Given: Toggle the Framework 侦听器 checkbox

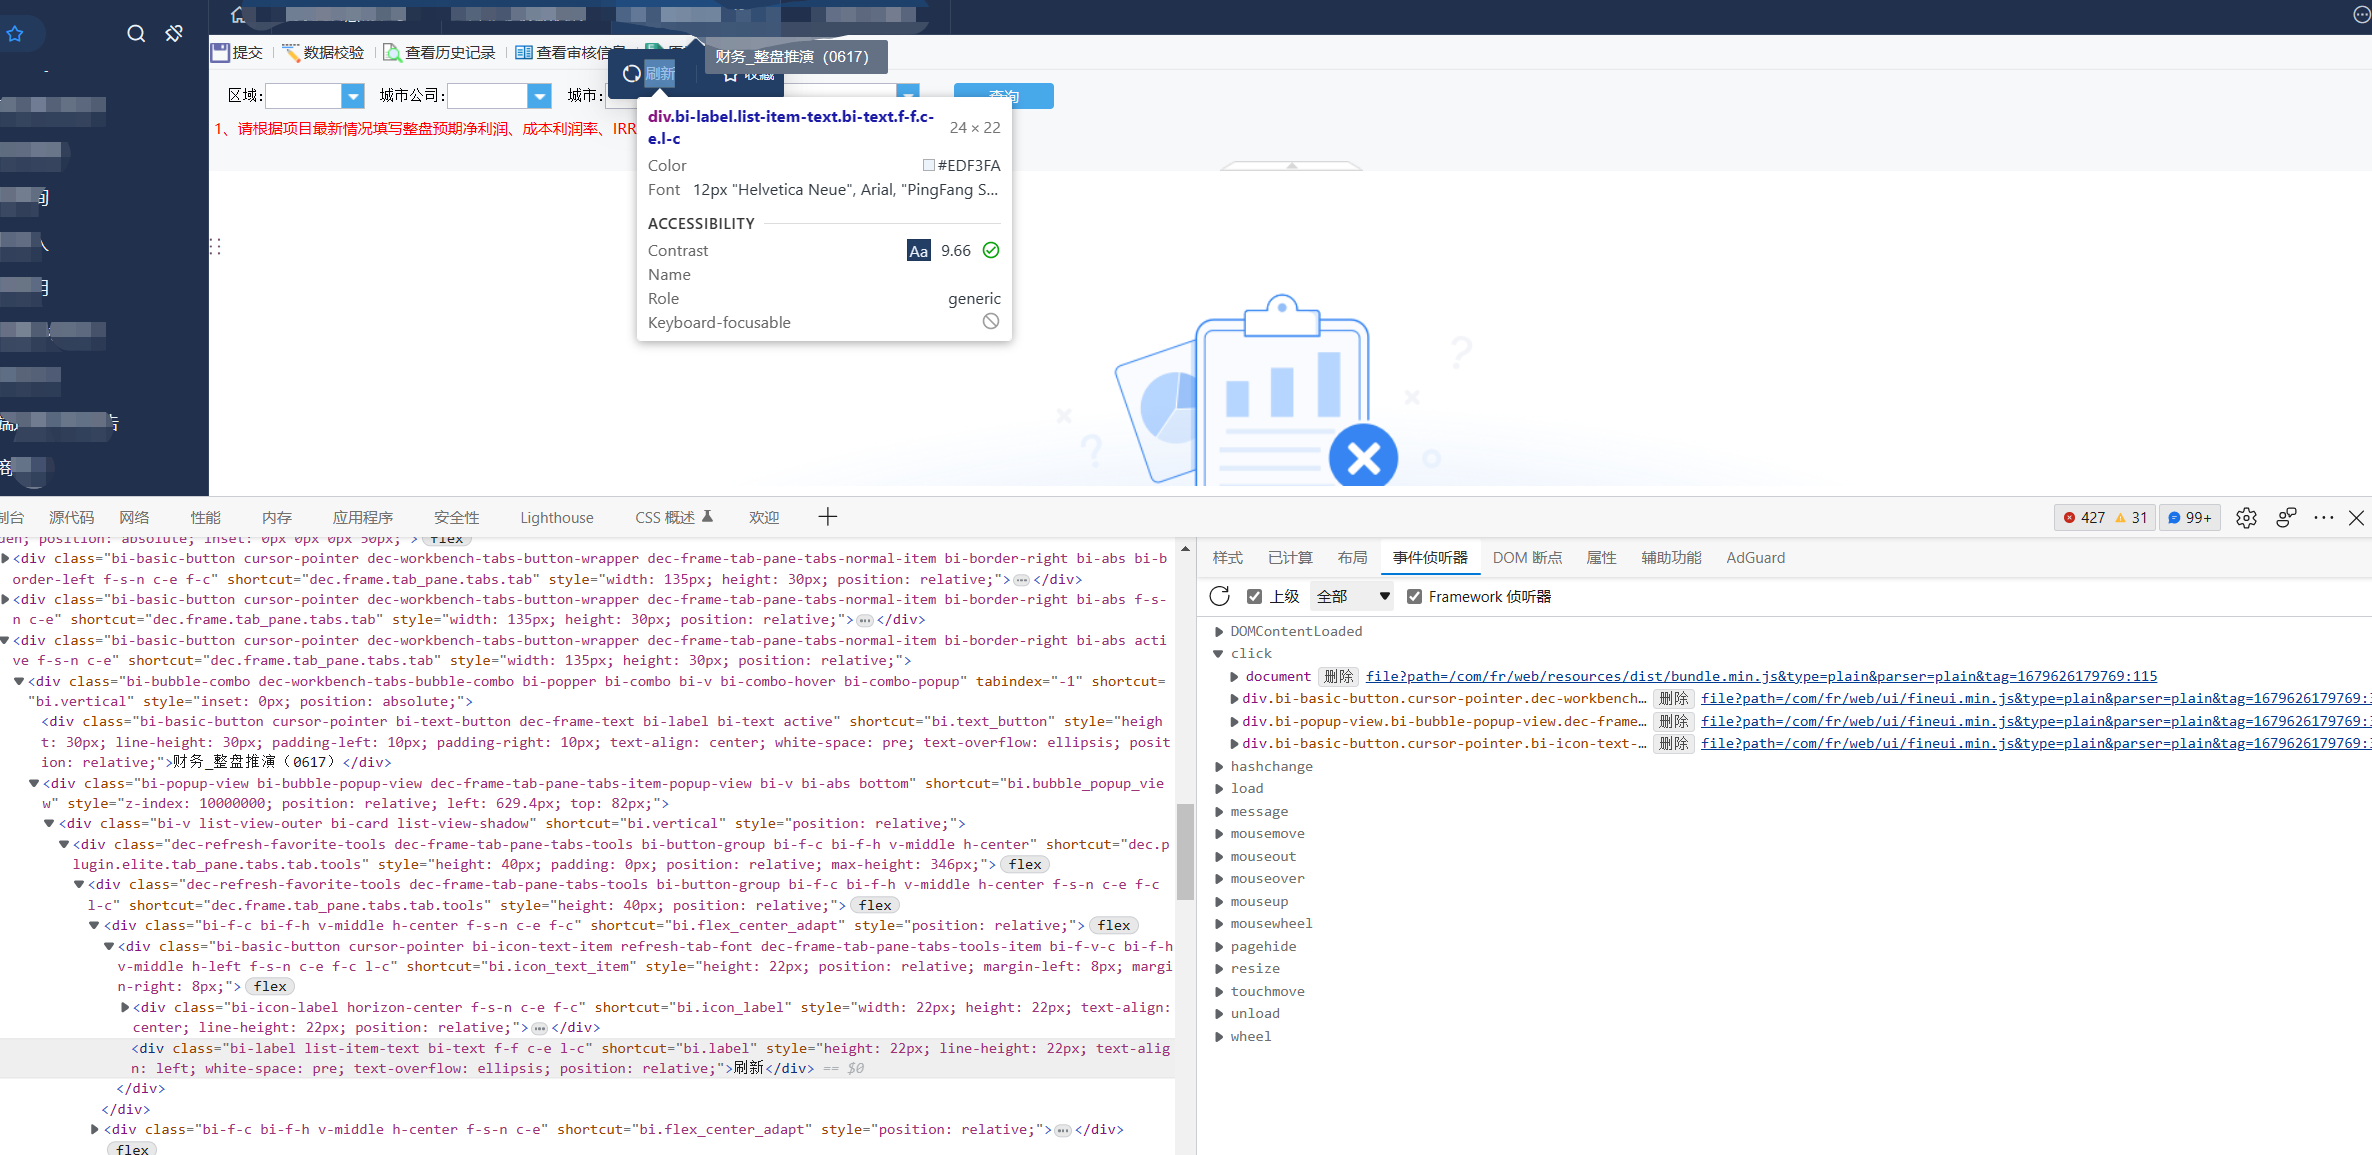Looking at the screenshot, I should 1414,596.
